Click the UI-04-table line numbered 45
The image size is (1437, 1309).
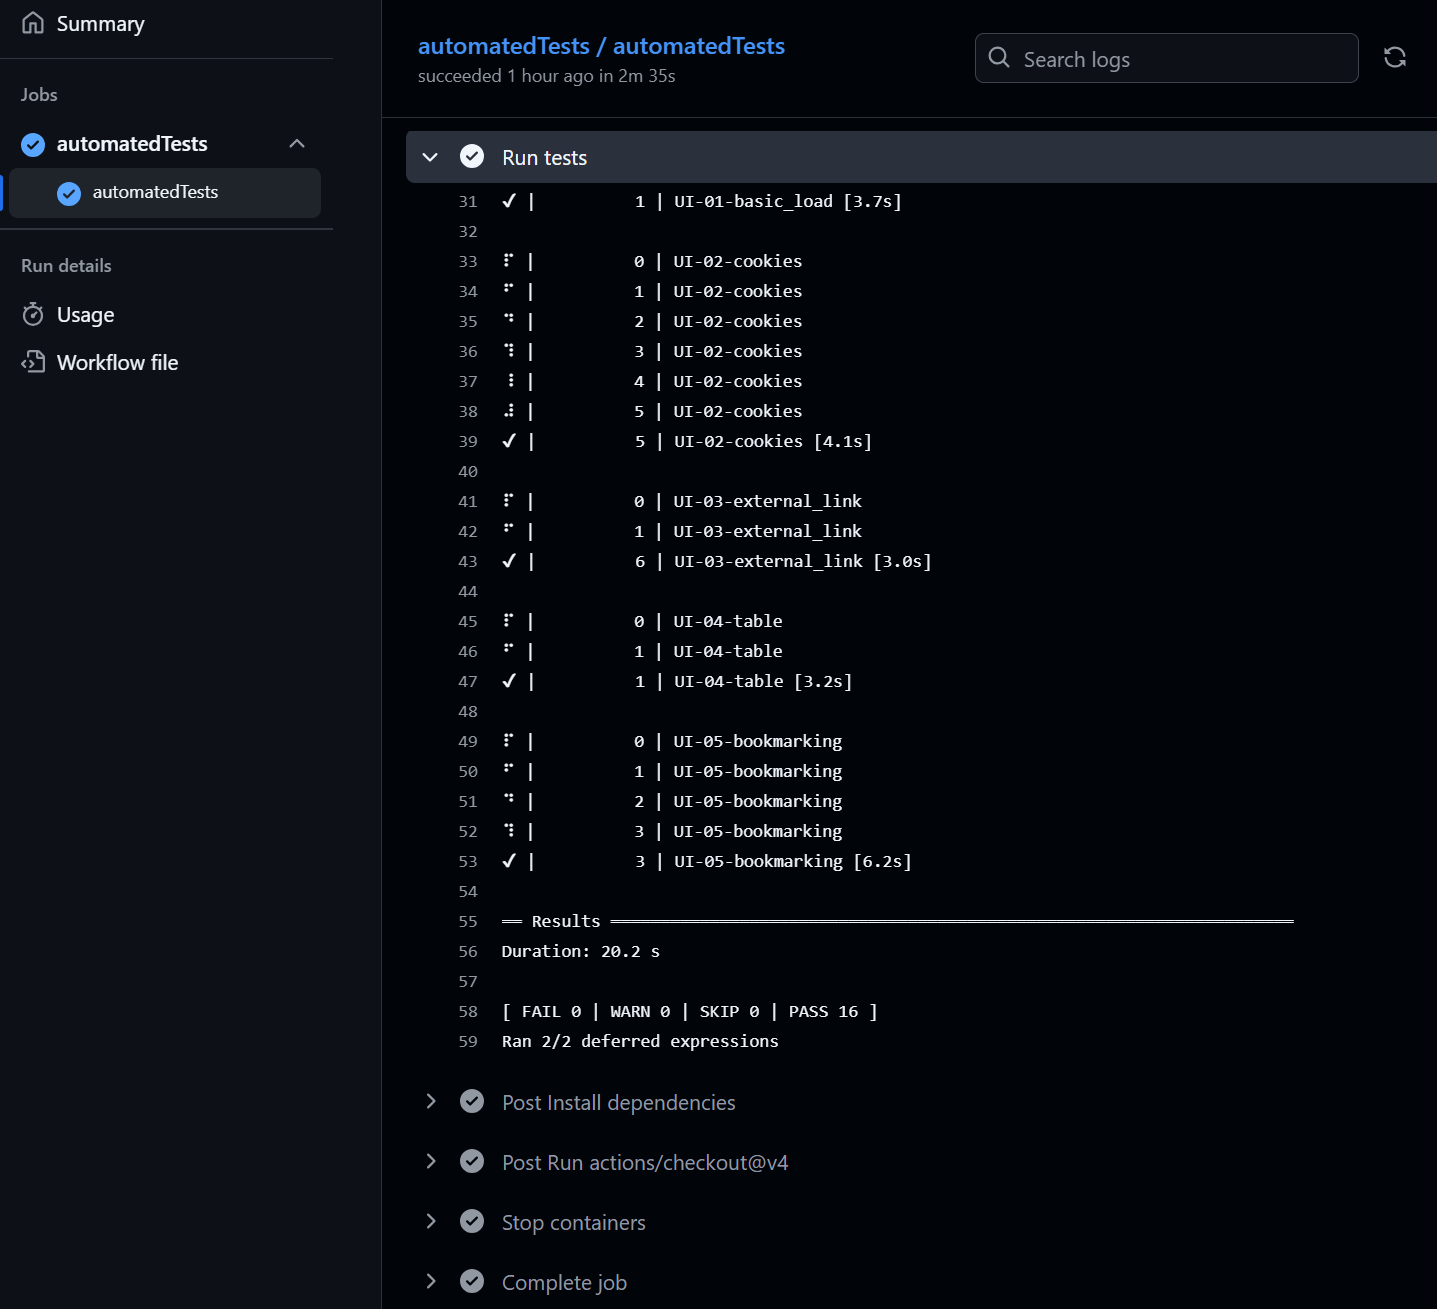click(x=641, y=621)
